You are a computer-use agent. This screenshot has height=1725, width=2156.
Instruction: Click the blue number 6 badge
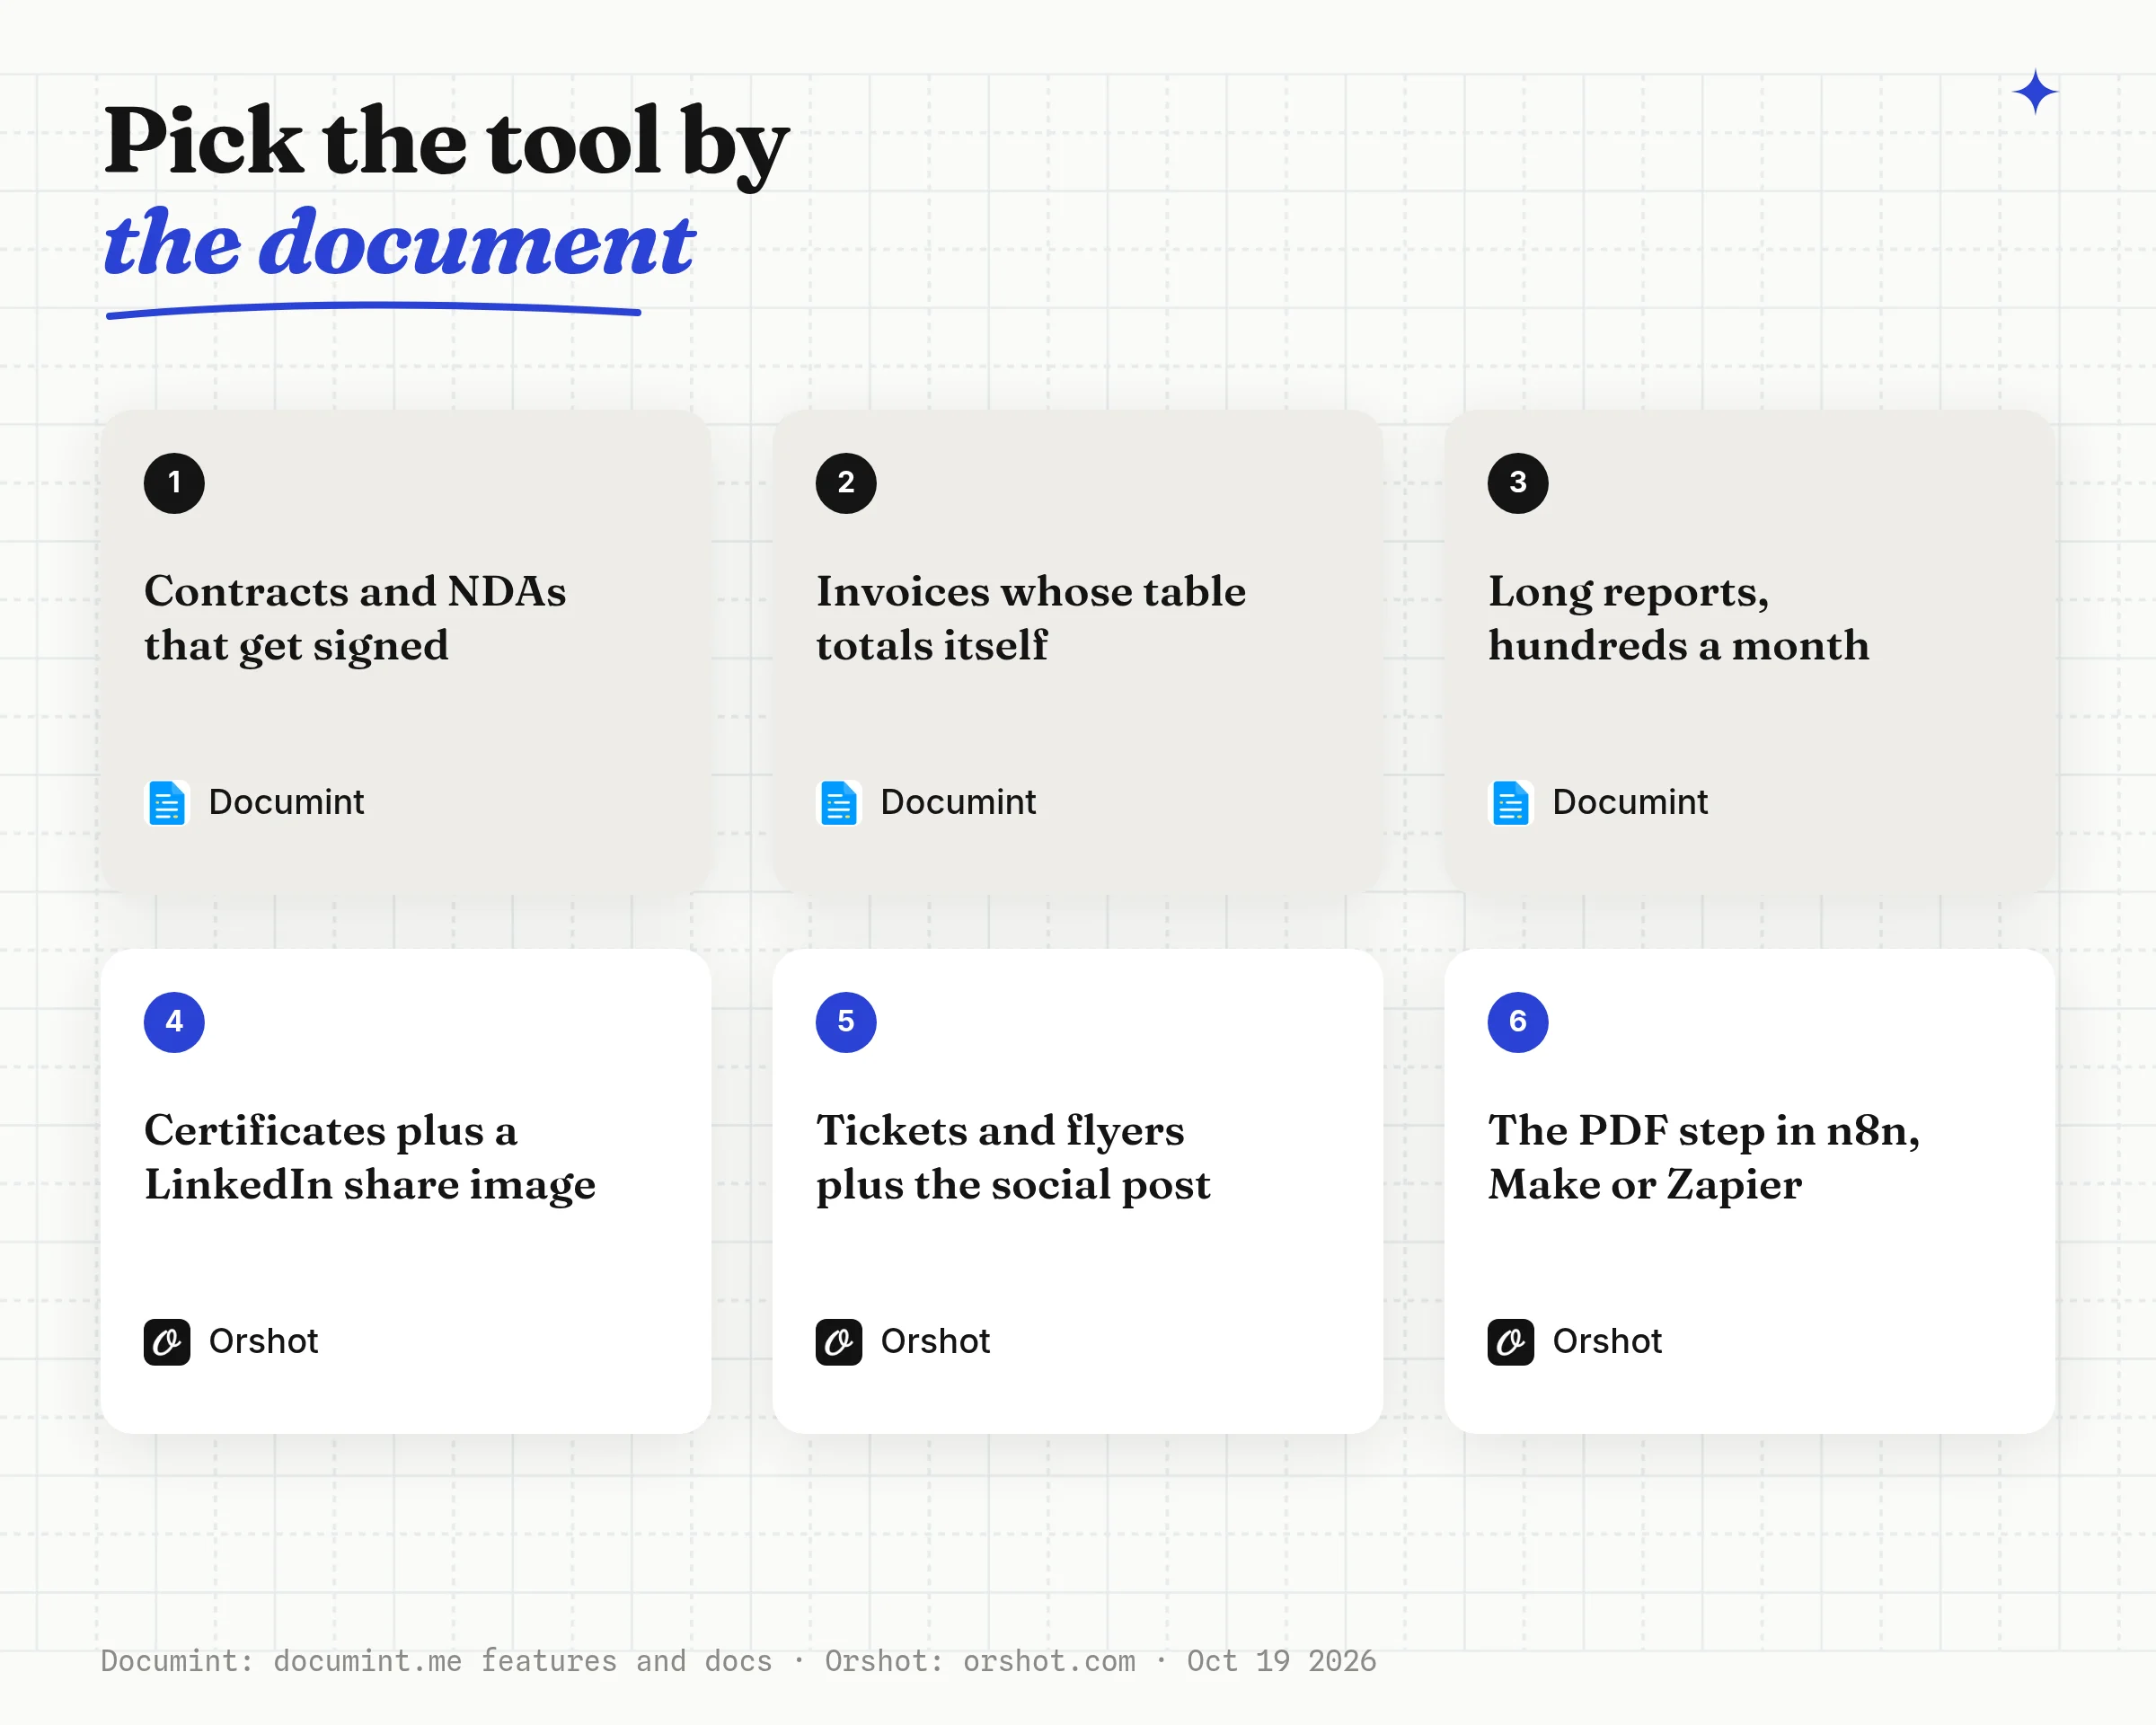1518,1022
